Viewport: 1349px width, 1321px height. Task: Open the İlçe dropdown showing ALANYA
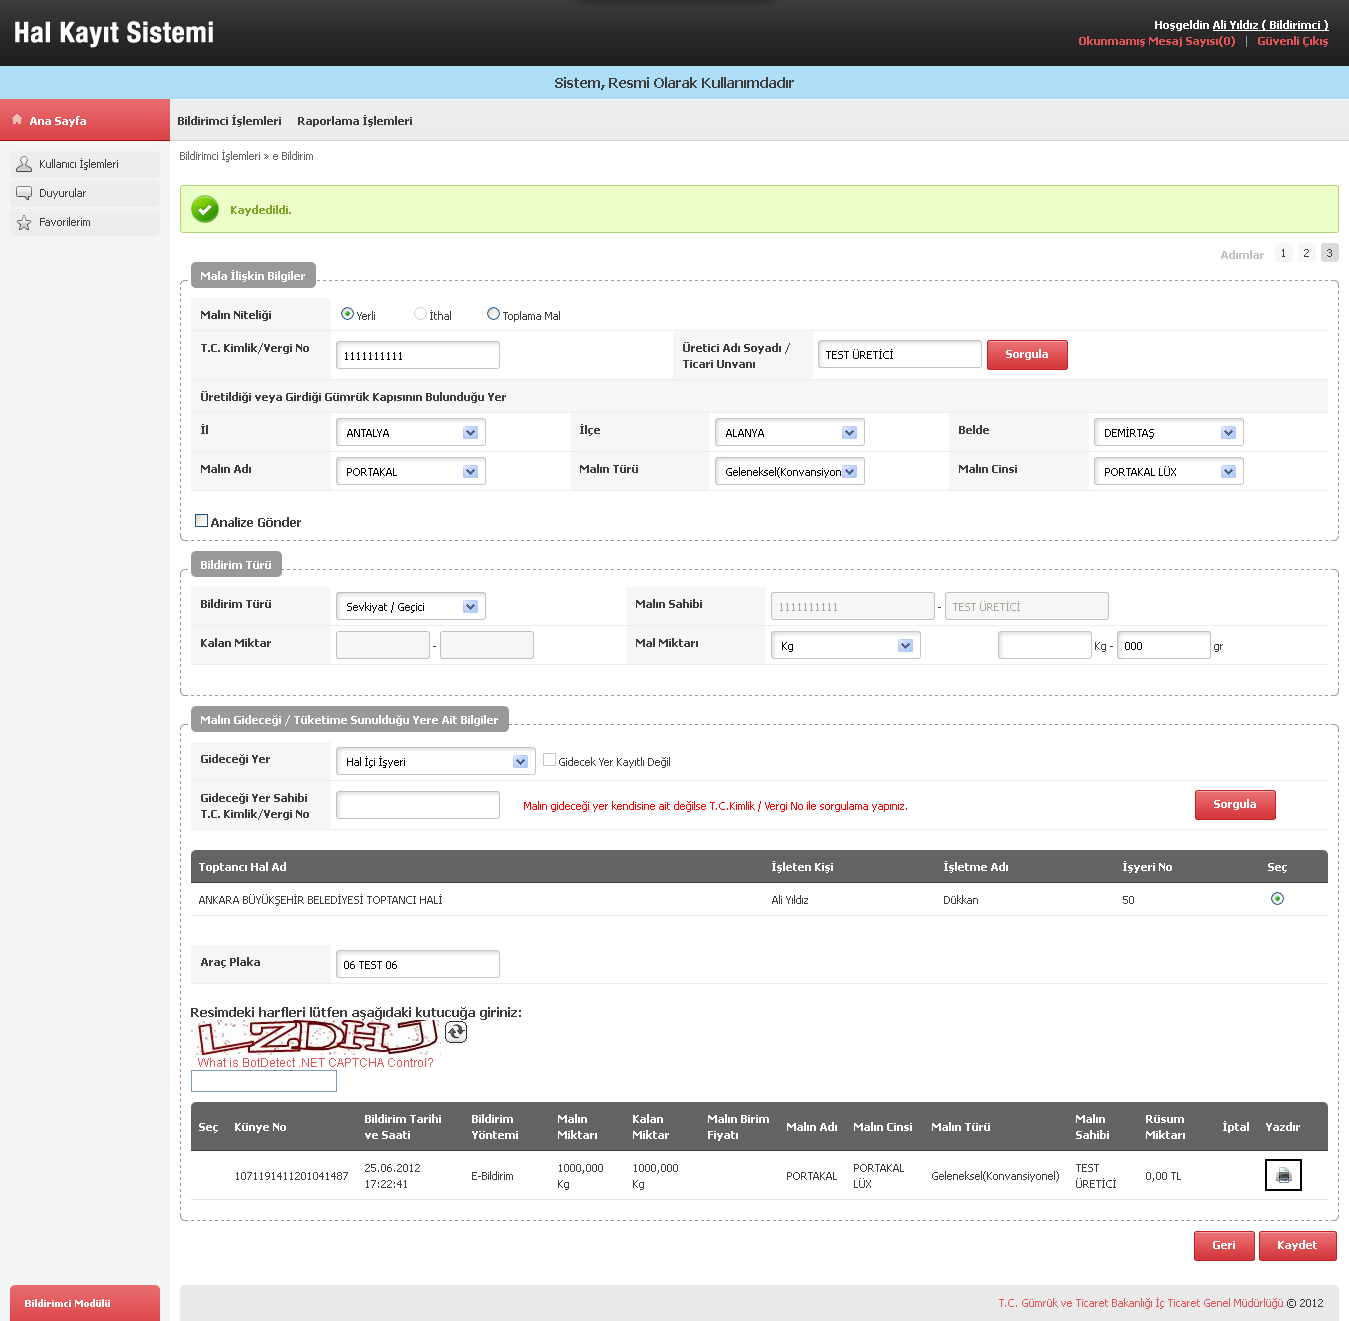click(x=789, y=432)
